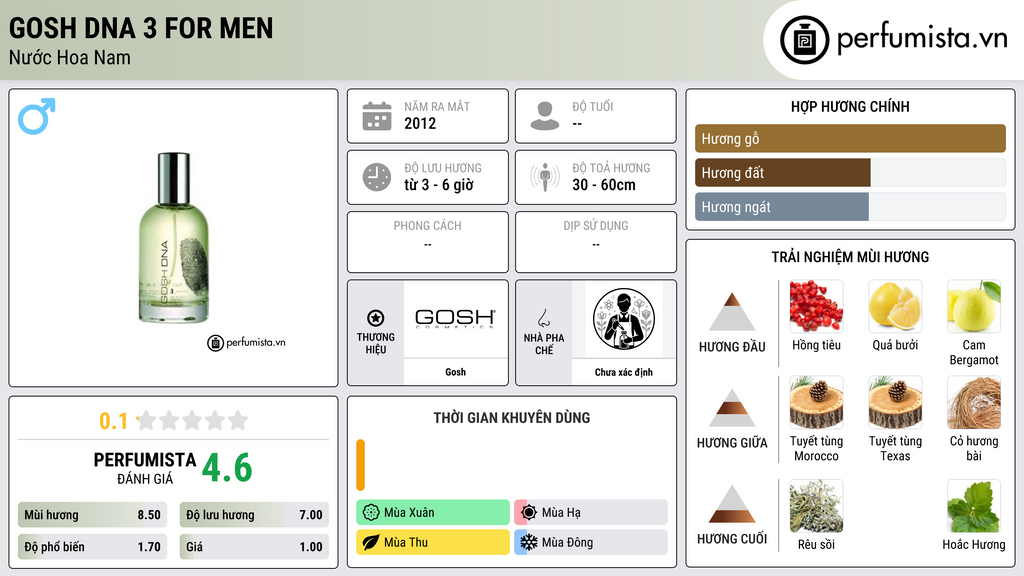Click the Trải nghiệm mùi hương heading
The width and height of the screenshot is (1024, 576).
850,257
